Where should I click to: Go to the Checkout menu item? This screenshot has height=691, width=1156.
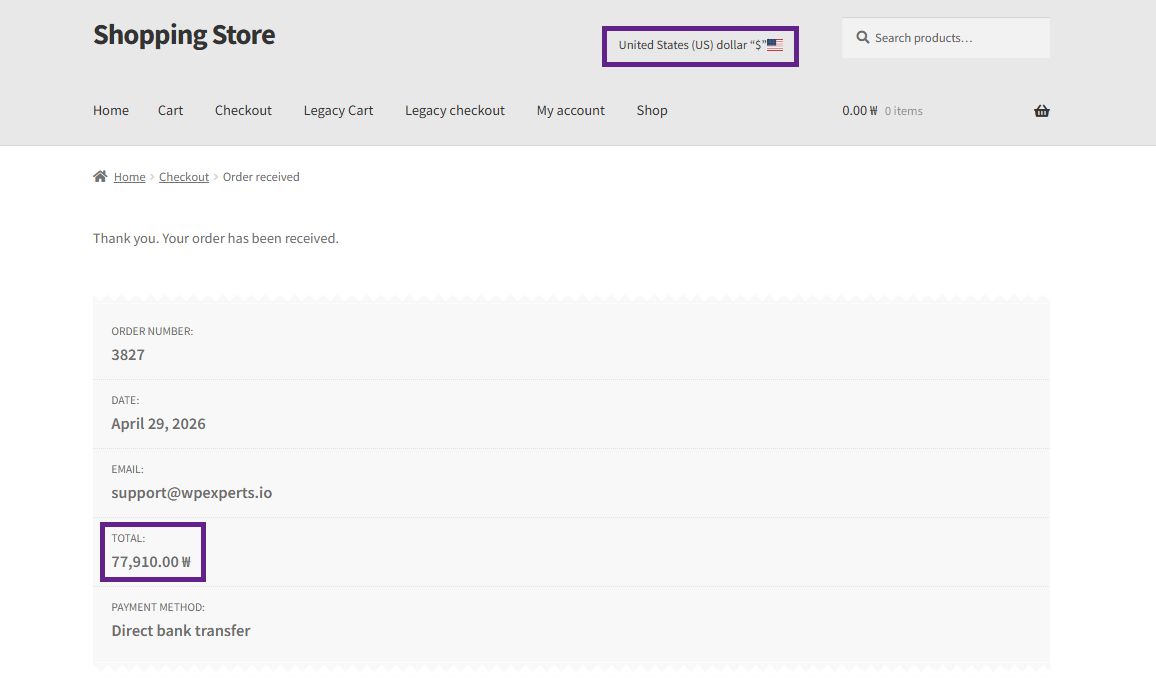click(x=243, y=110)
